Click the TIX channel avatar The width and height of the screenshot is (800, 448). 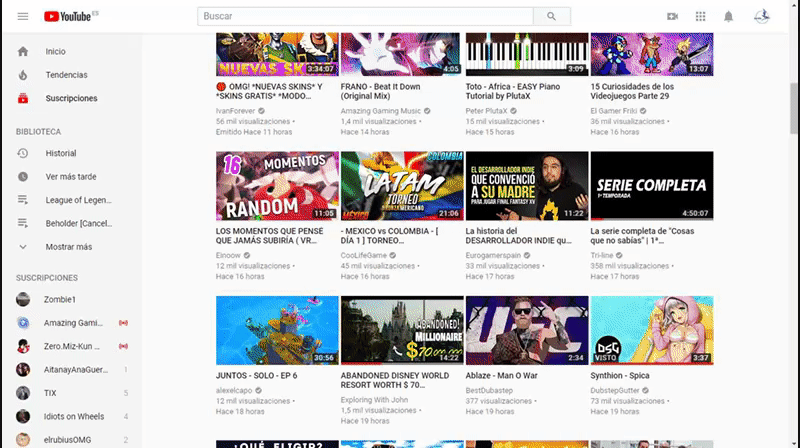[23, 393]
